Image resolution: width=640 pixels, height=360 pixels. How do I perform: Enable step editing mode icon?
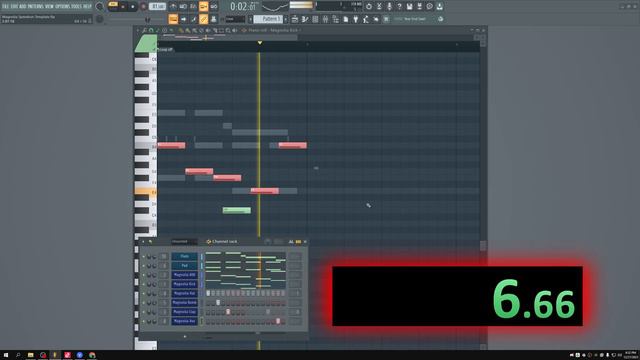(x=193, y=19)
